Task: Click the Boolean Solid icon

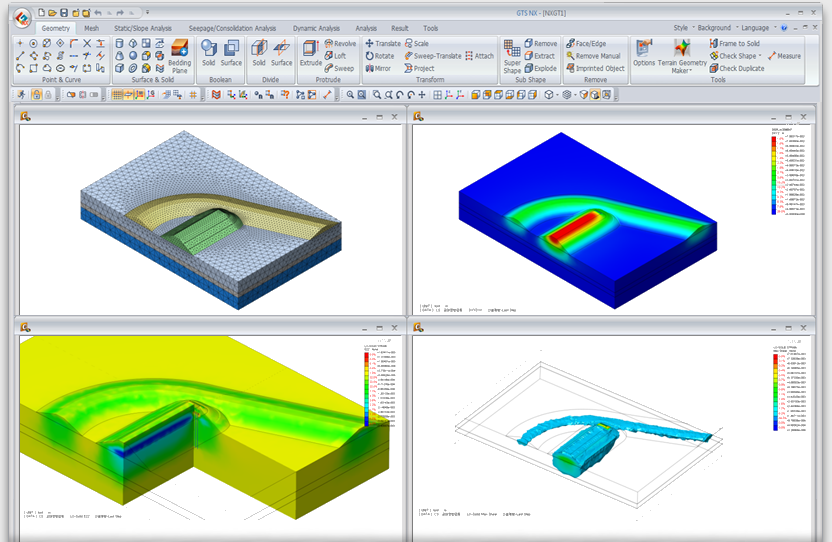Action: pos(209,54)
